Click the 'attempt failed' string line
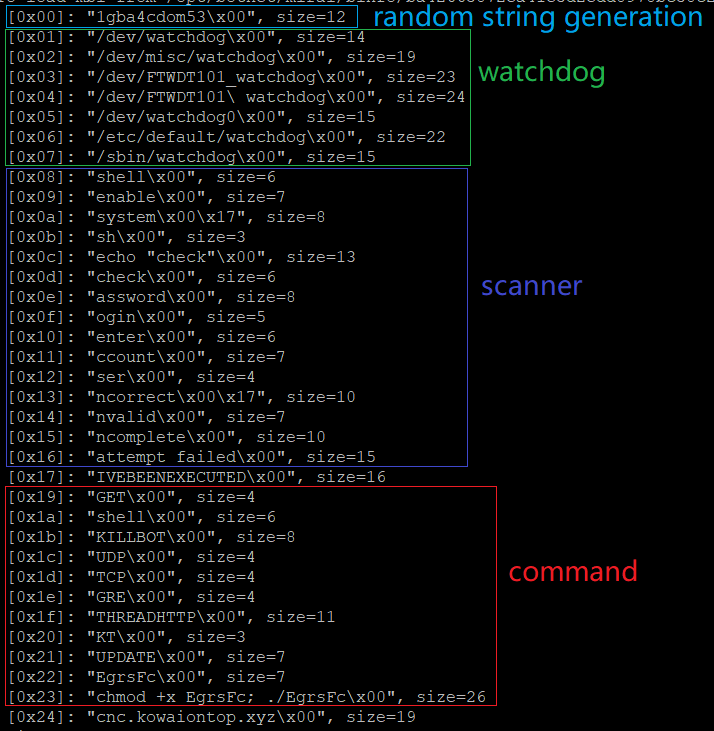 [192, 457]
